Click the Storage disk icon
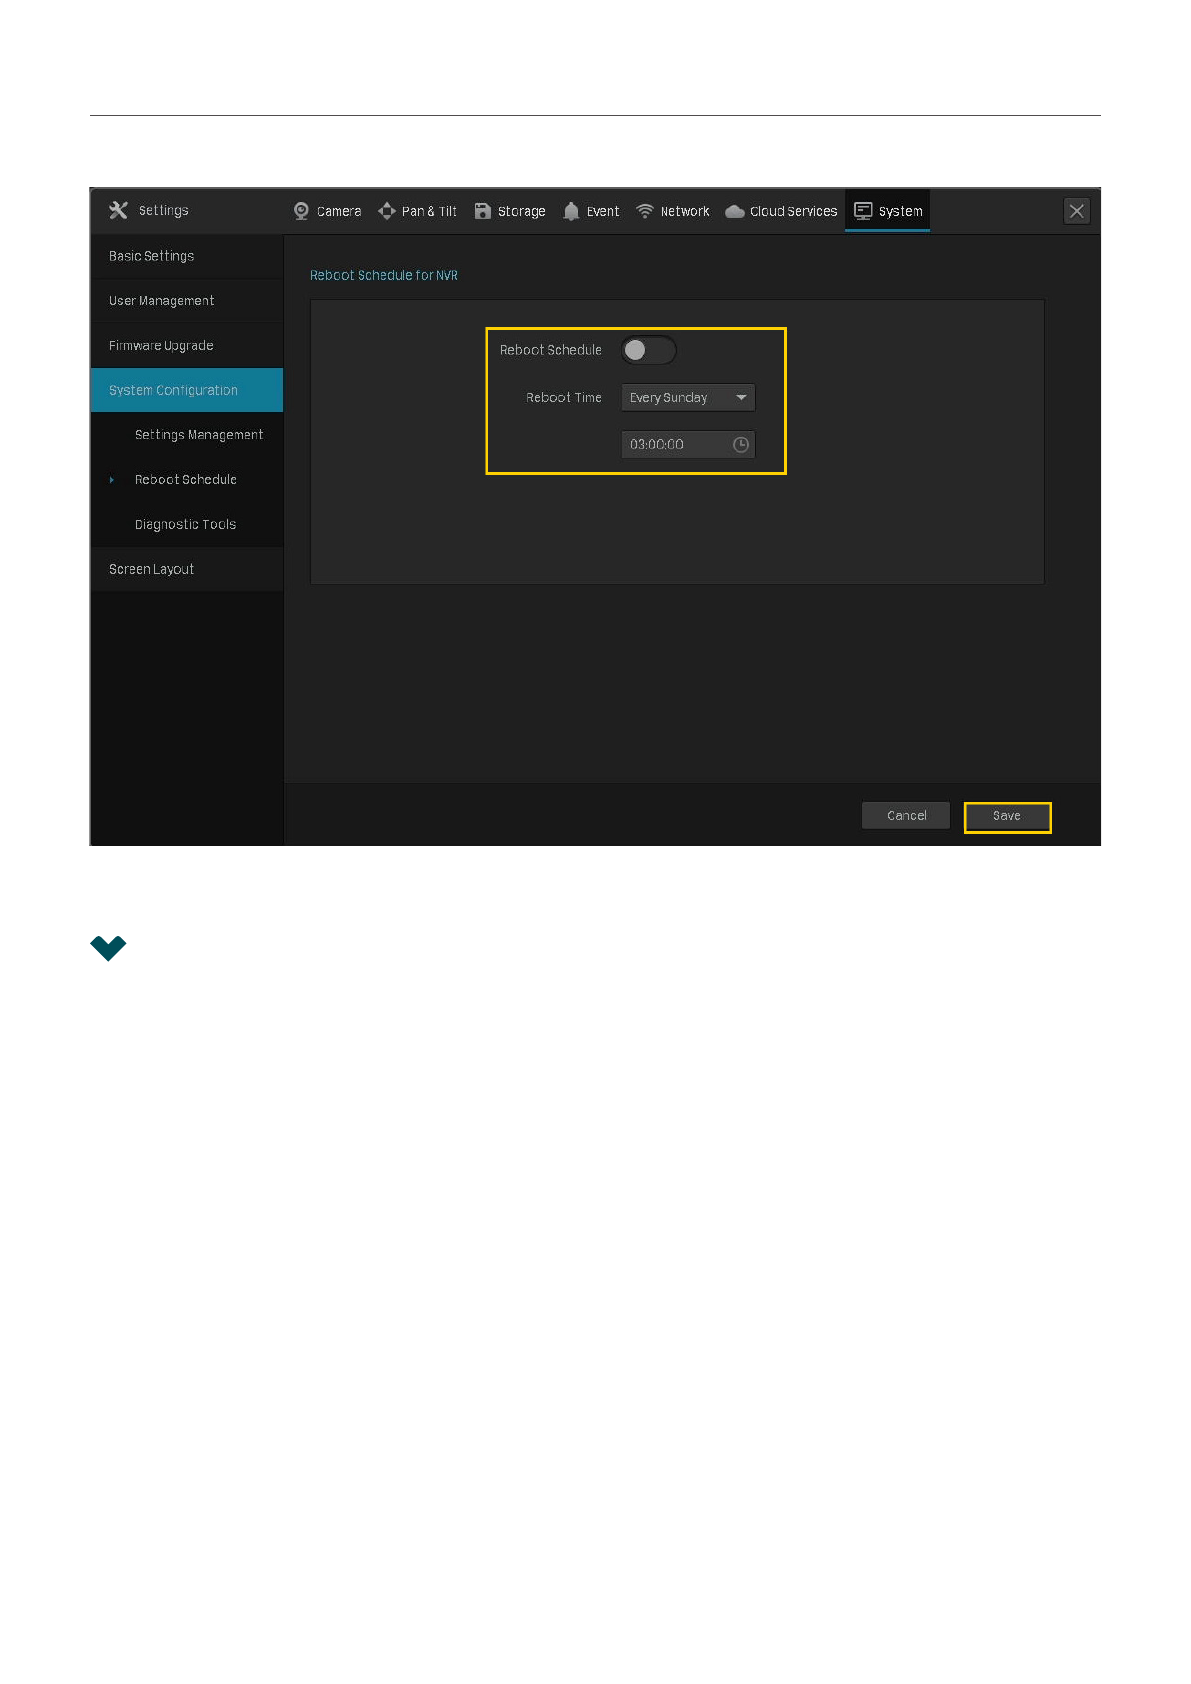This screenshot has width=1191, height=1684. (483, 211)
